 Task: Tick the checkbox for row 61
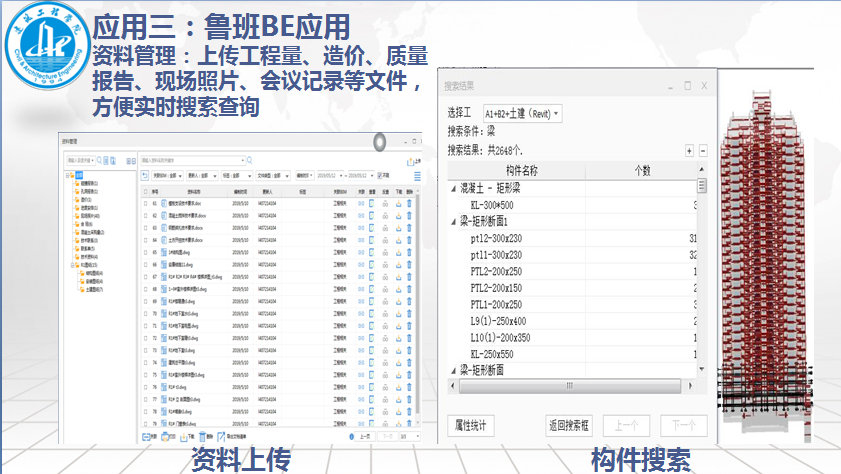coord(145,203)
